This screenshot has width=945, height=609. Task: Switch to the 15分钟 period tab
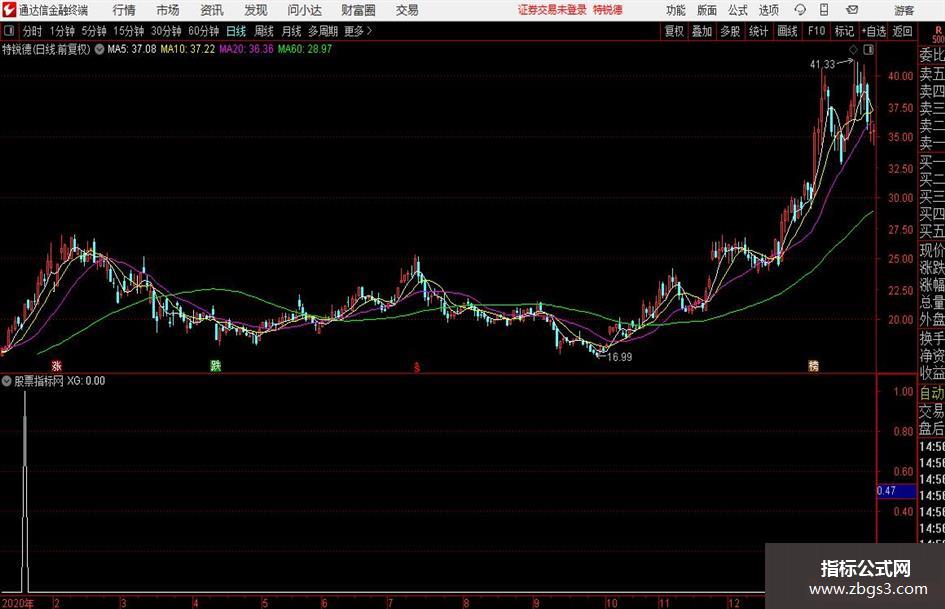point(128,31)
